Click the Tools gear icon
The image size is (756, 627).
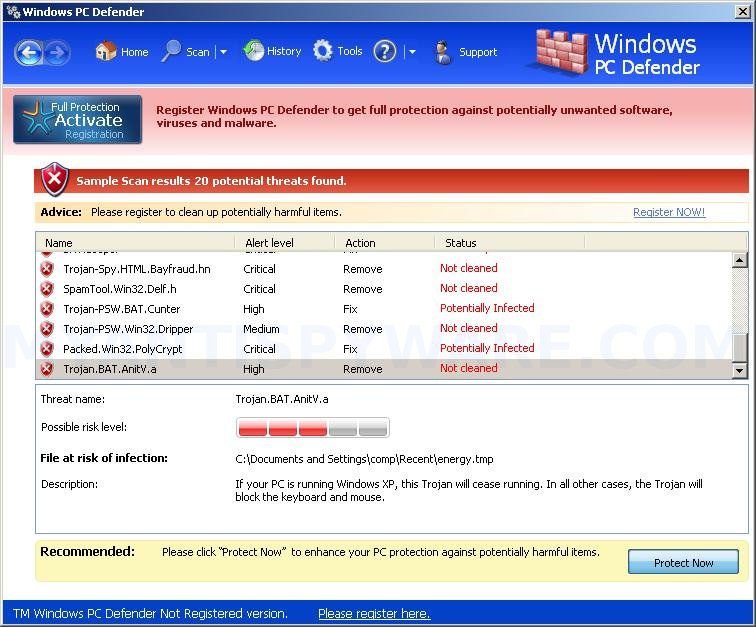(x=323, y=51)
